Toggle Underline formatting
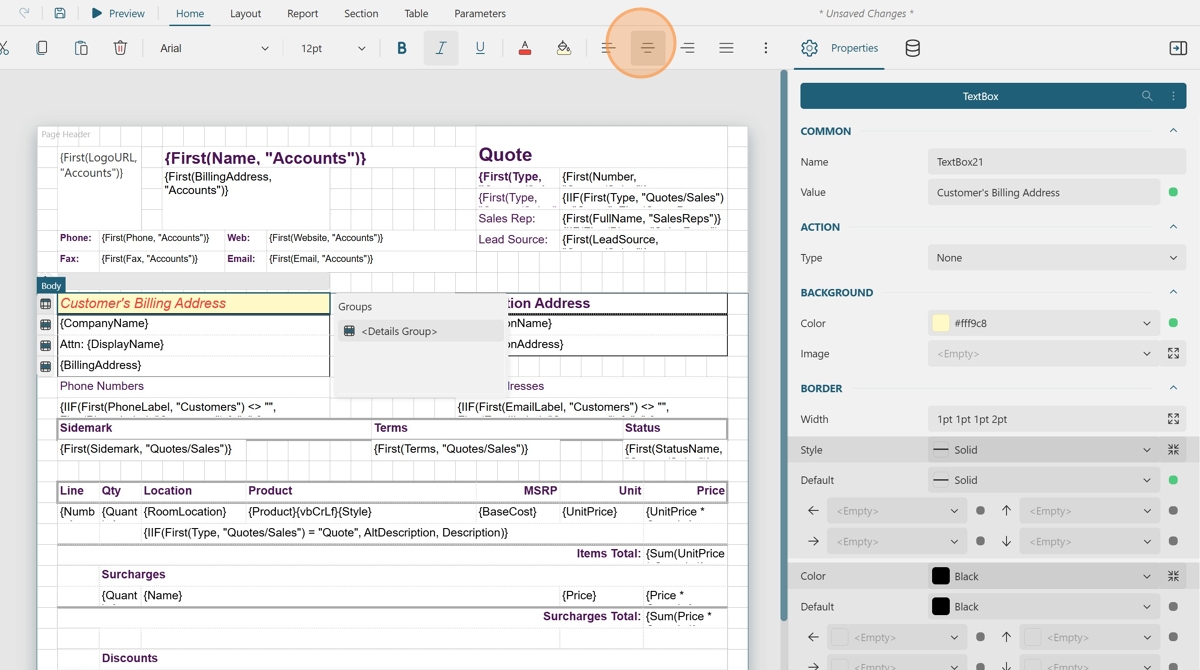The height and width of the screenshot is (670, 1200). (x=480, y=48)
